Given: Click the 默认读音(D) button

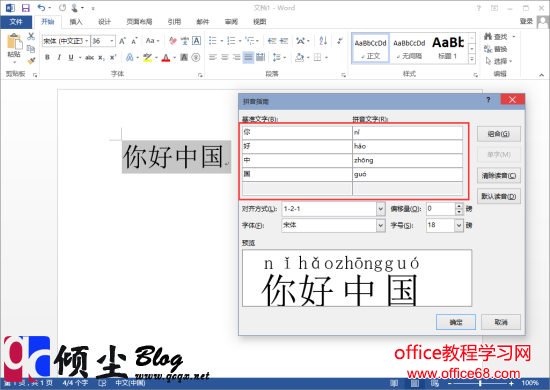Looking at the screenshot, I should coord(498,196).
